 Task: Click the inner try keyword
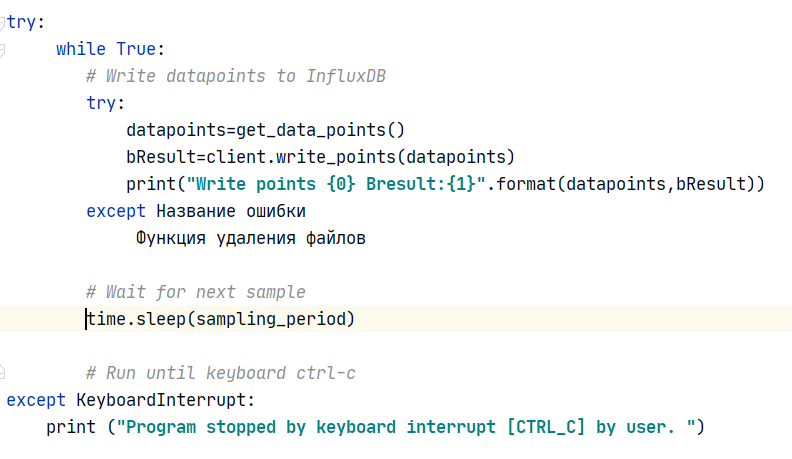click(x=106, y=103)
